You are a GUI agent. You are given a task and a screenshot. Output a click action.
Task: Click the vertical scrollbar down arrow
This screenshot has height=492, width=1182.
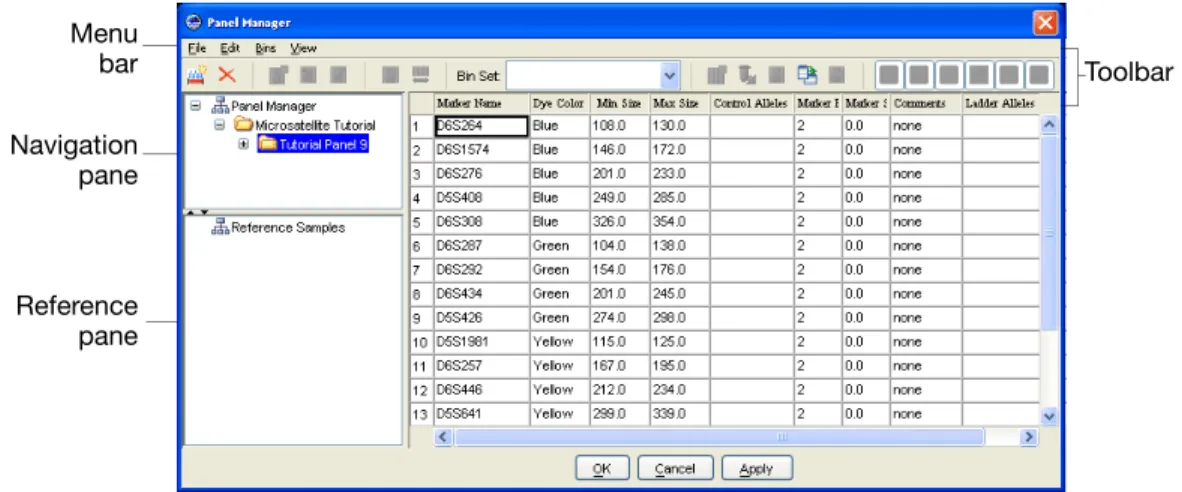(1049, 416)
